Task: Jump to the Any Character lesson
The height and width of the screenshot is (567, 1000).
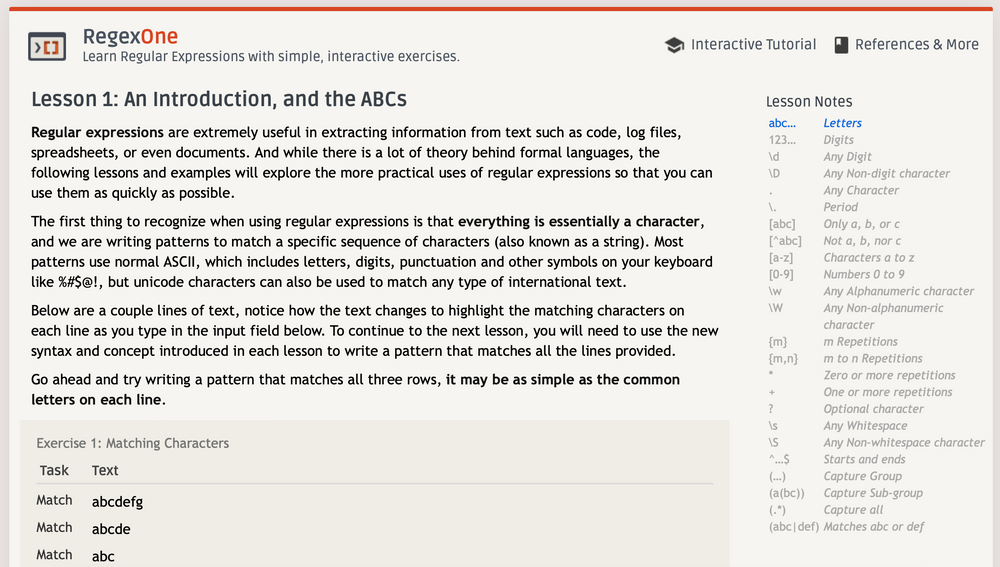Action: pyautogui.click(x=860, y=190)
